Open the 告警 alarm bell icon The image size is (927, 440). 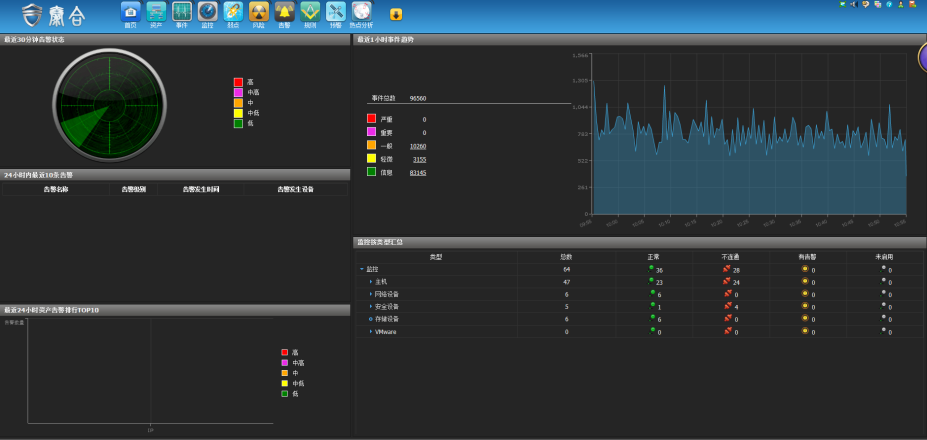tap(284, 12)
